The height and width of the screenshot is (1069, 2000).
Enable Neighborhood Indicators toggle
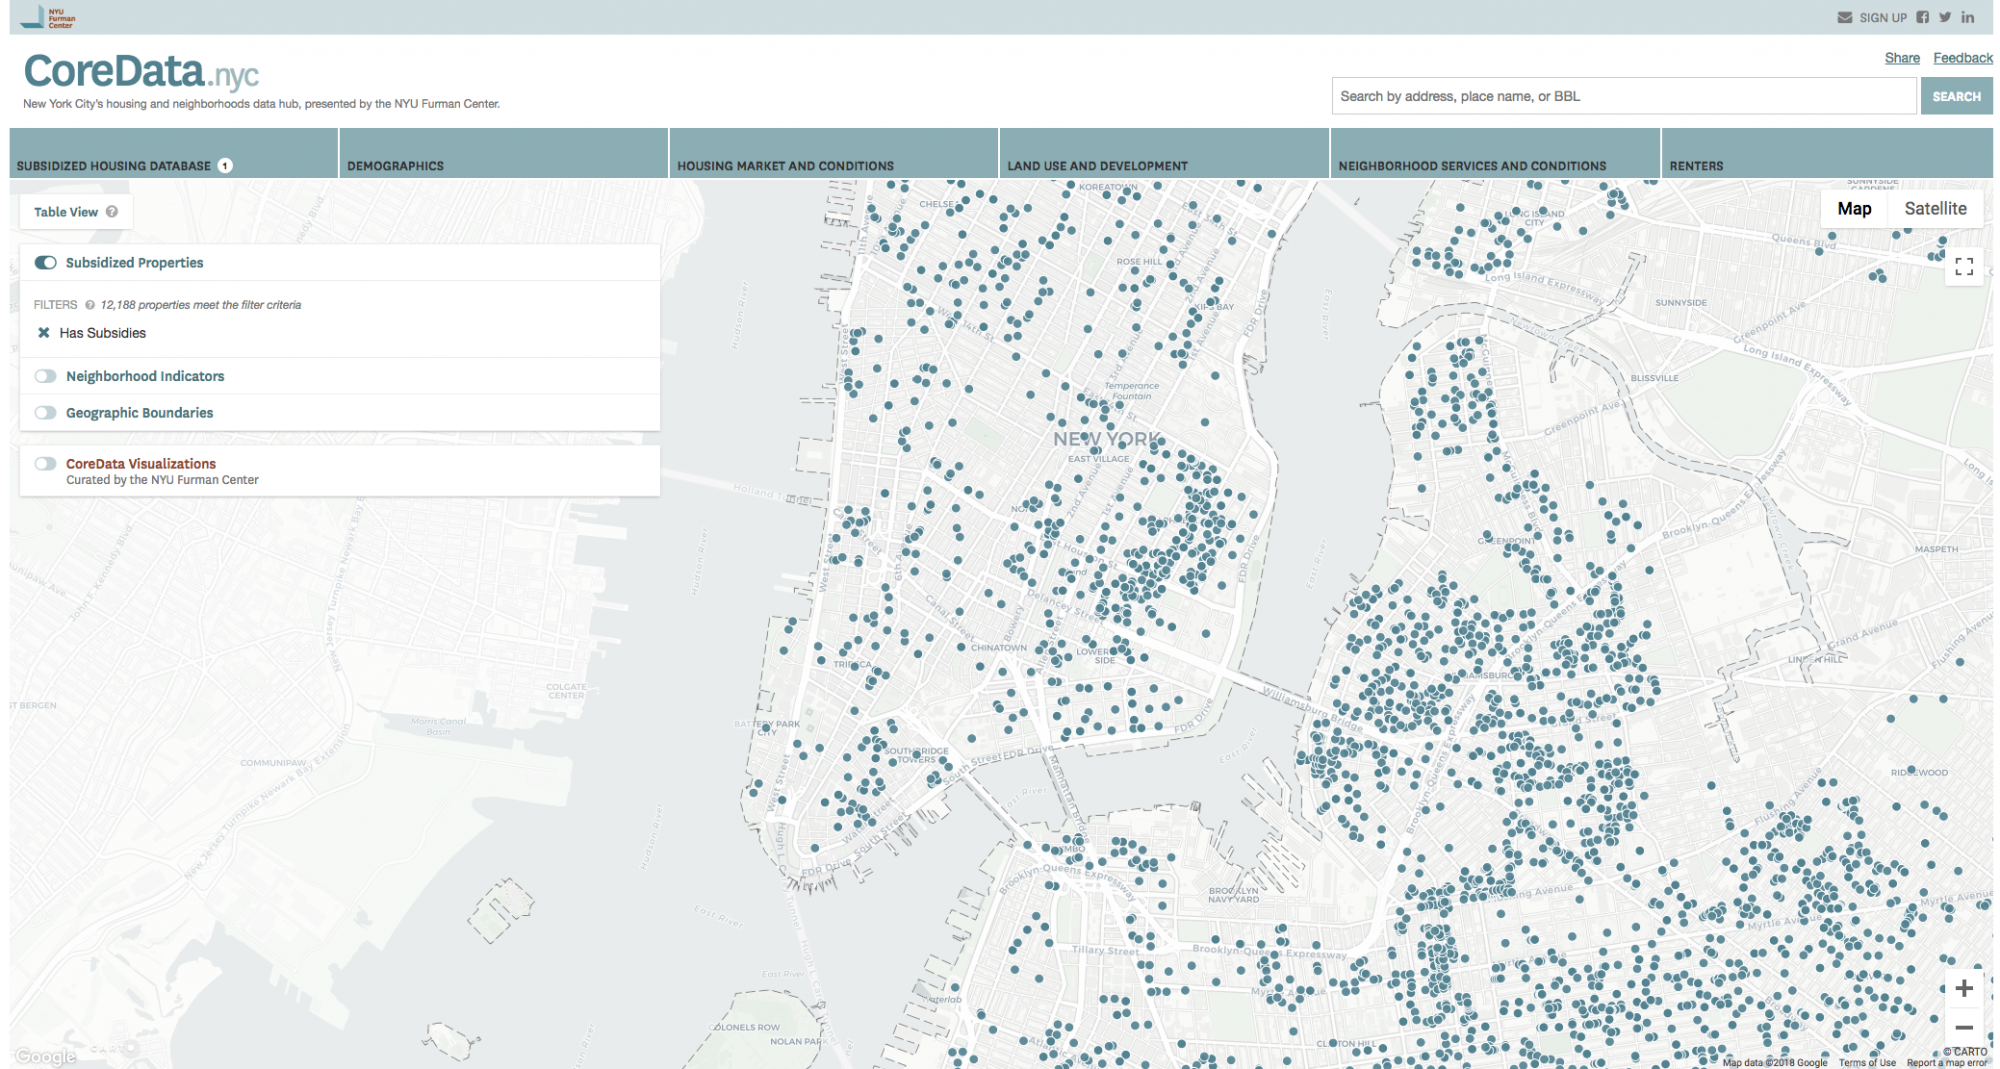[45, 376]
